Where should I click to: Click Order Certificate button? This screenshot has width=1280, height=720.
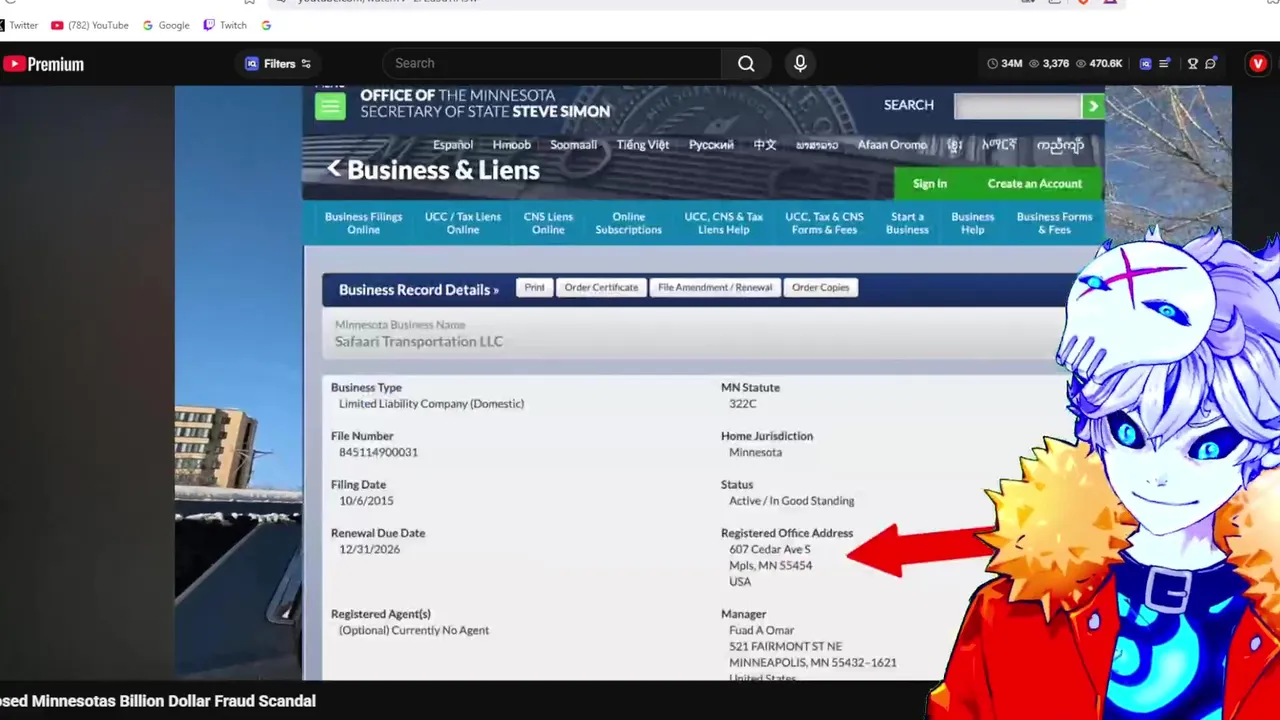601,287
